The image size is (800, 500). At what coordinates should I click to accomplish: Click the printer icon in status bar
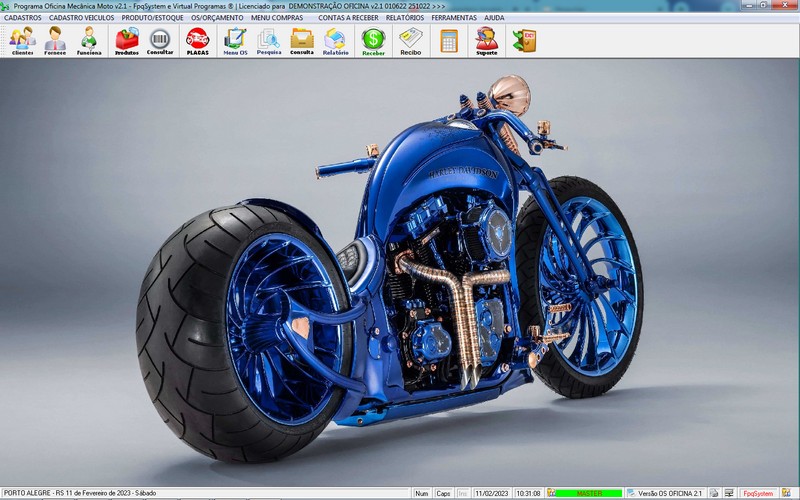(x=714, y=493)
